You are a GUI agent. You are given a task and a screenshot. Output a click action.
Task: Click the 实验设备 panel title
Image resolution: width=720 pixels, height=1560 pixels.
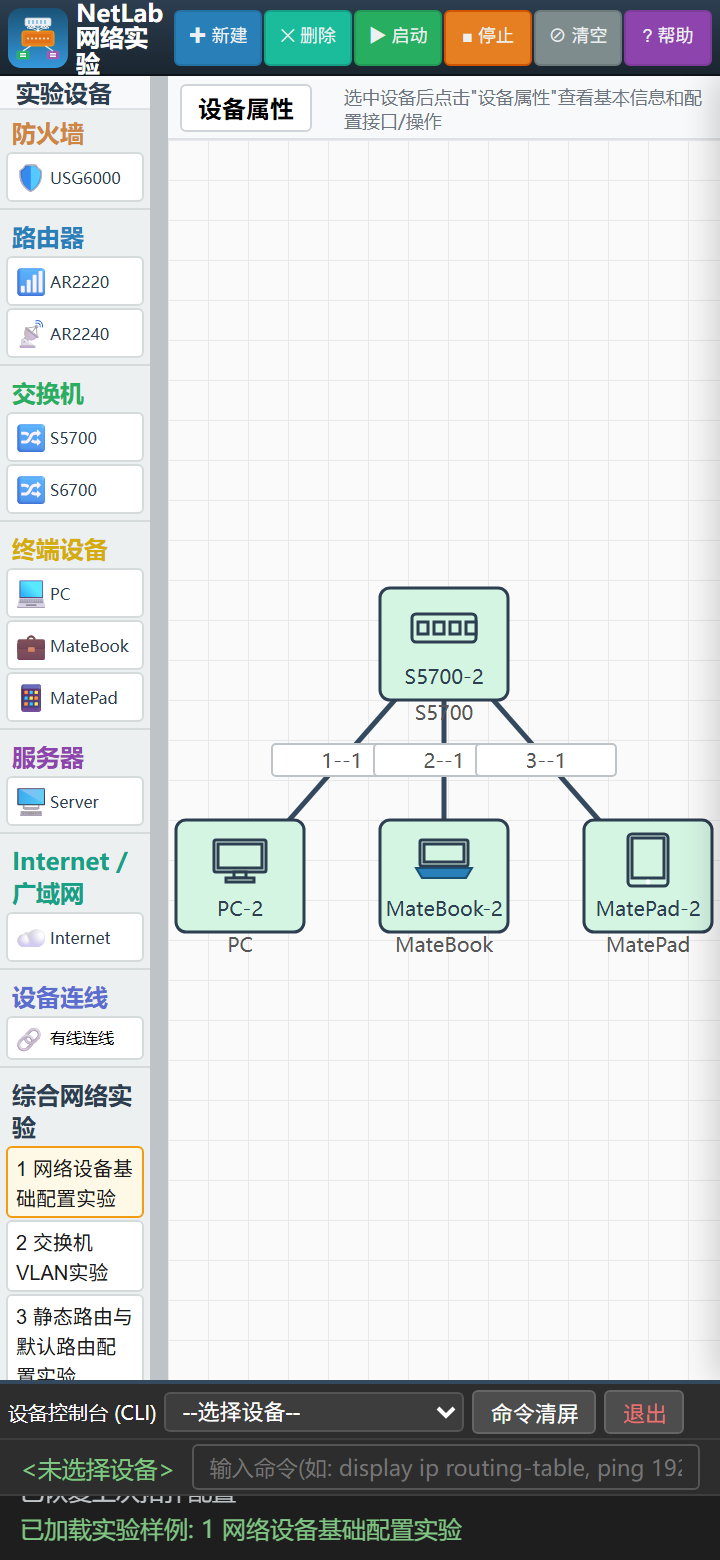[x=64, y=94]
